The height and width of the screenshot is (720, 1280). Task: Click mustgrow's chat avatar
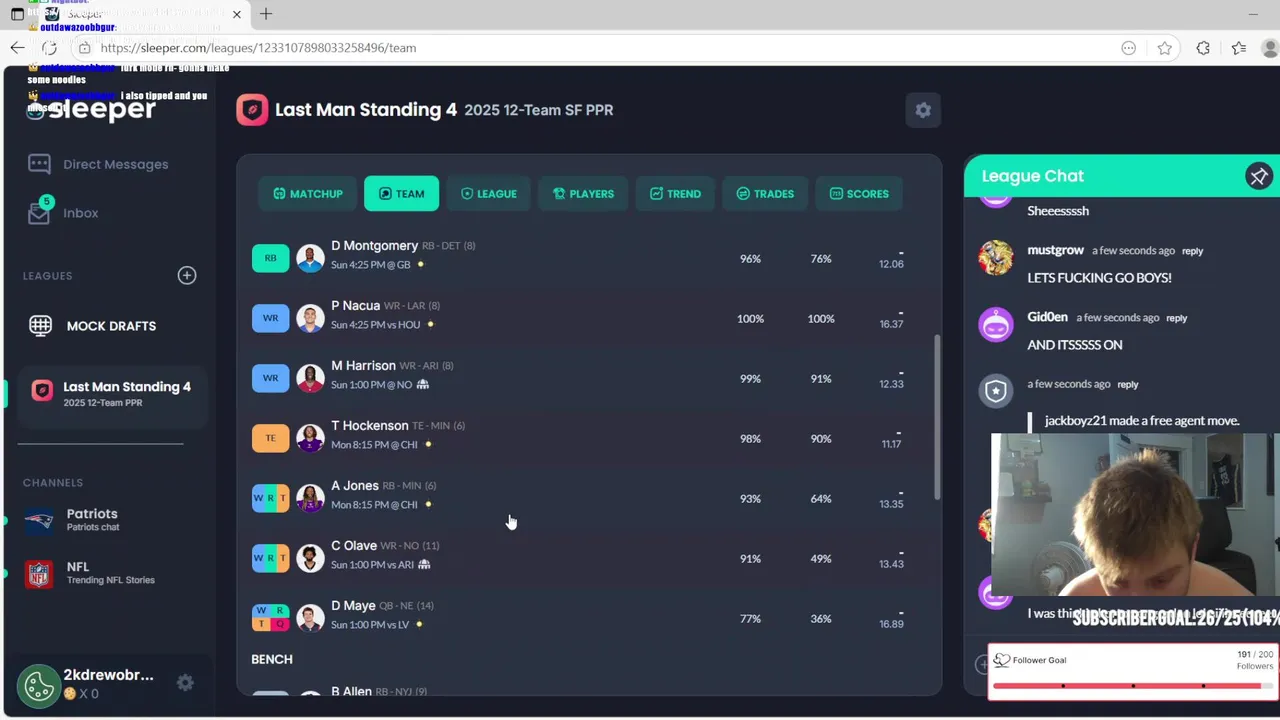[995, 258]
